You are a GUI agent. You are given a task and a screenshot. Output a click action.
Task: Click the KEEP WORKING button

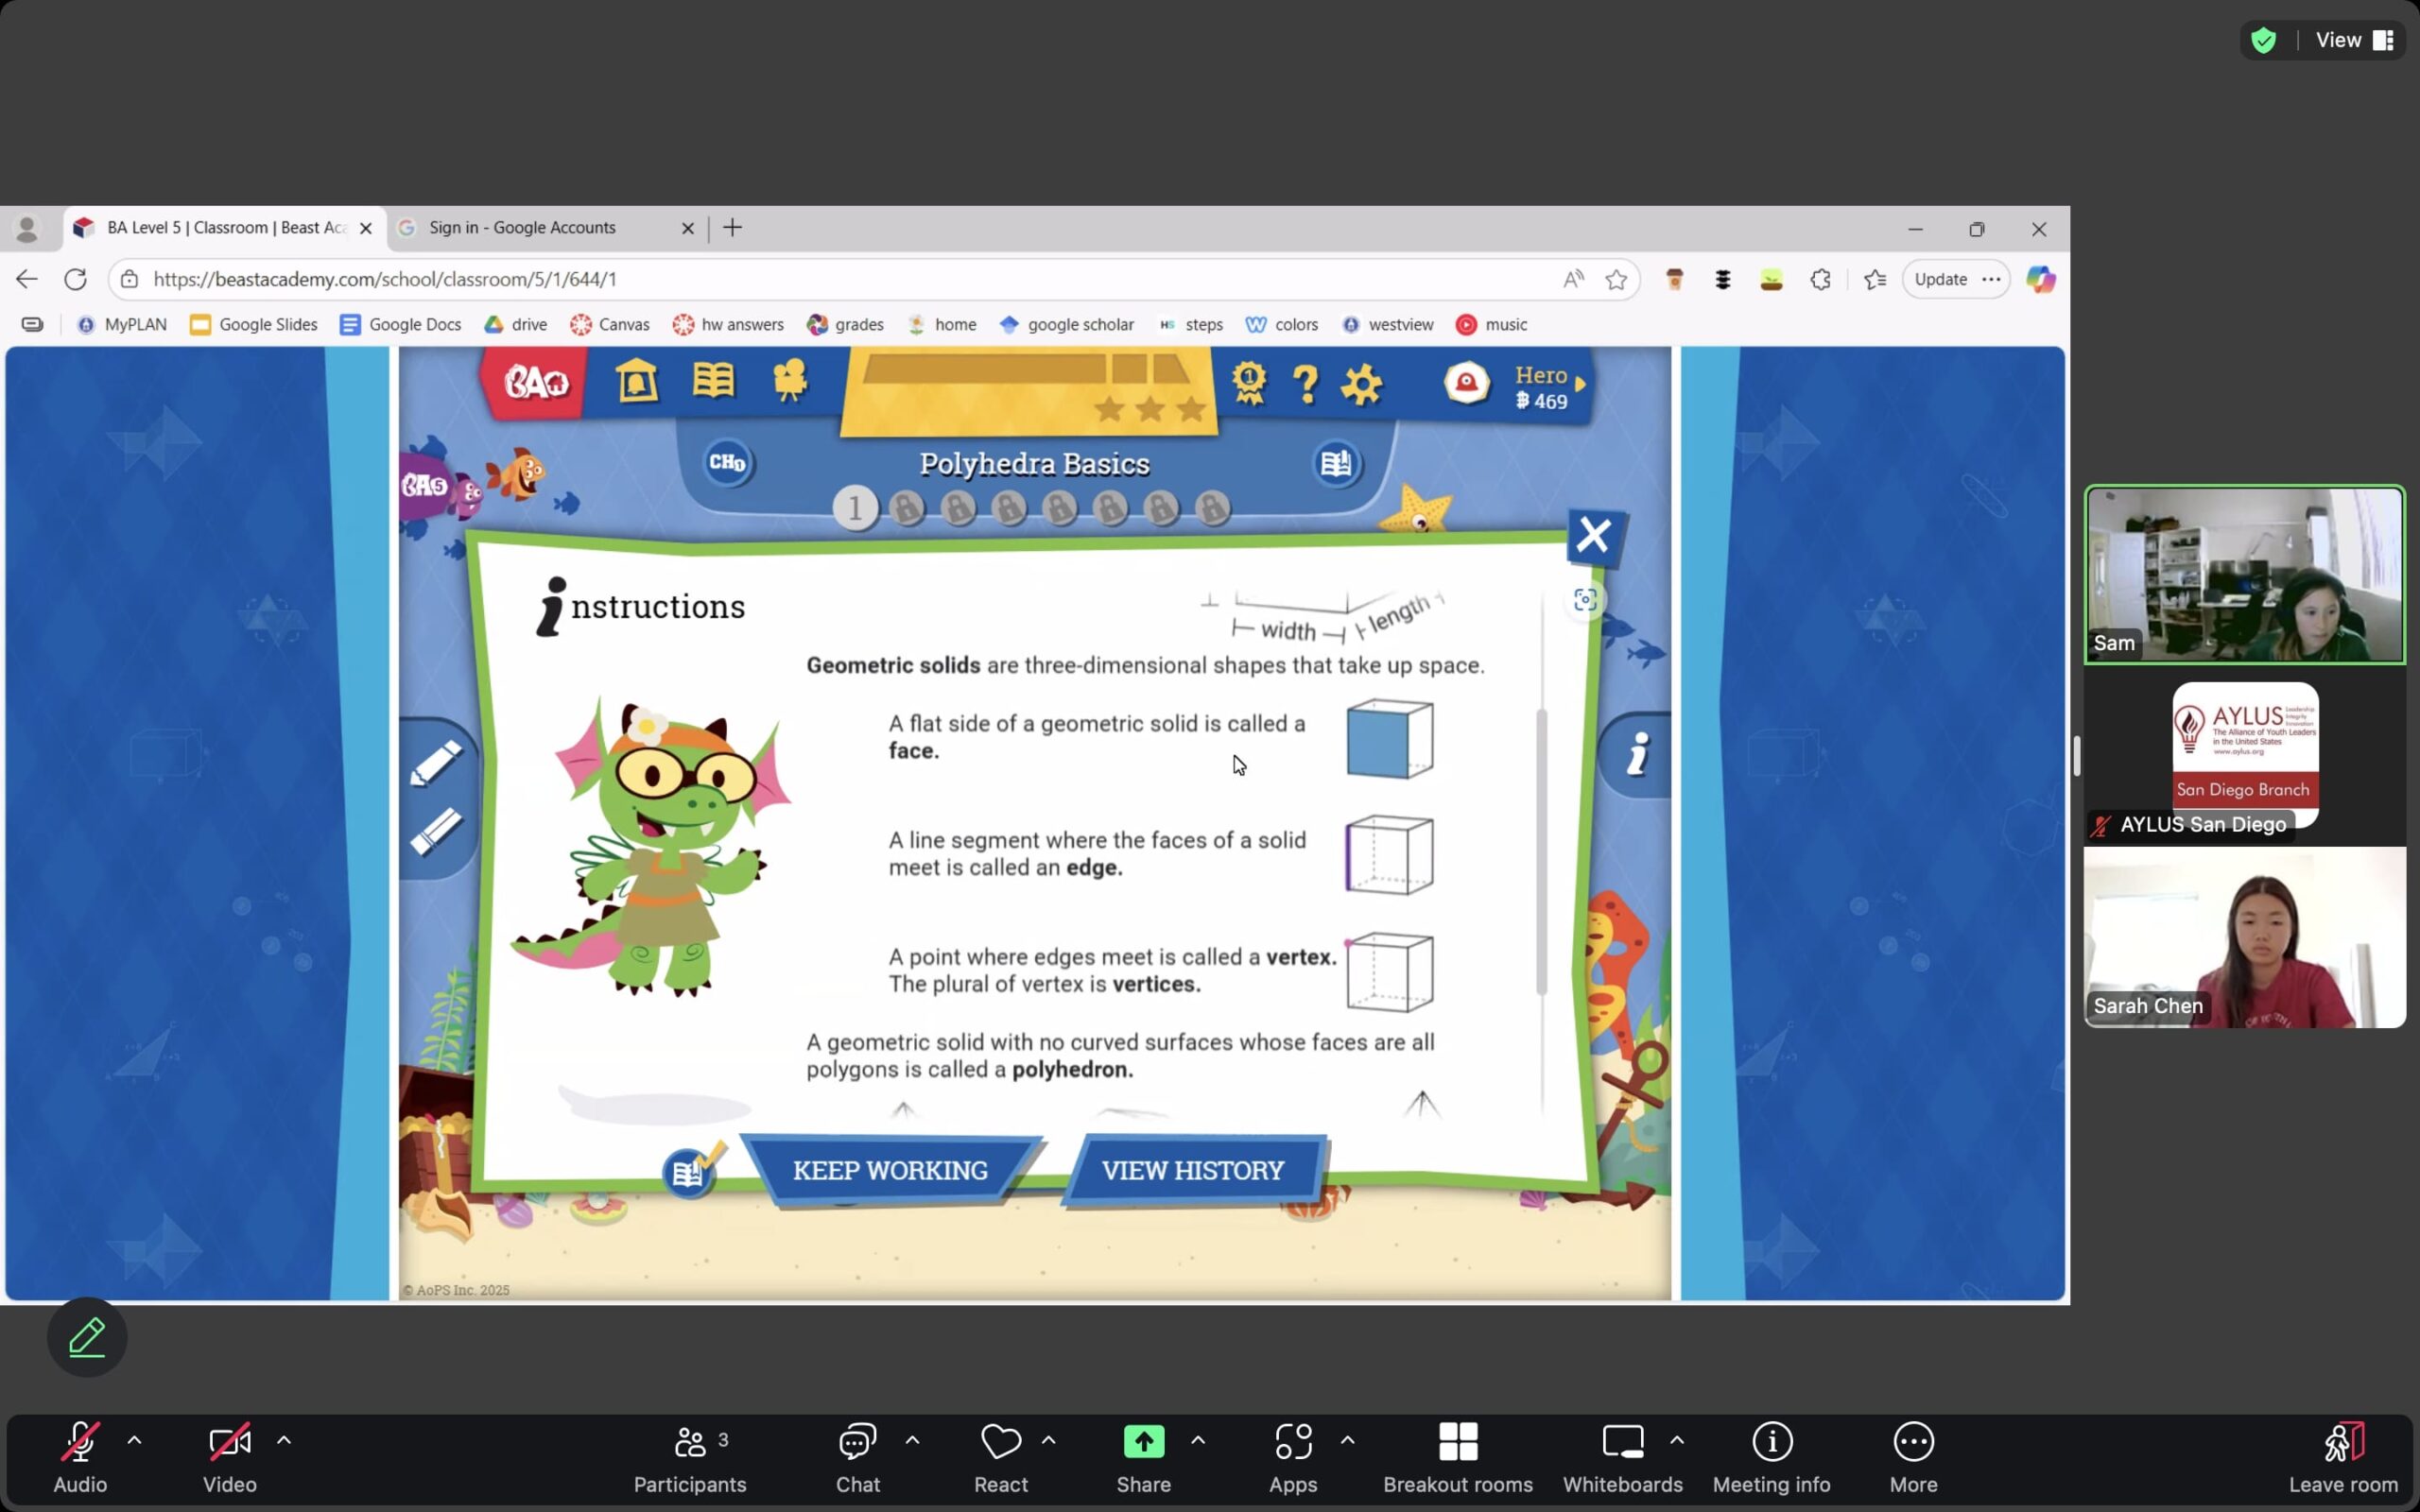click(x=890, y=1170)
